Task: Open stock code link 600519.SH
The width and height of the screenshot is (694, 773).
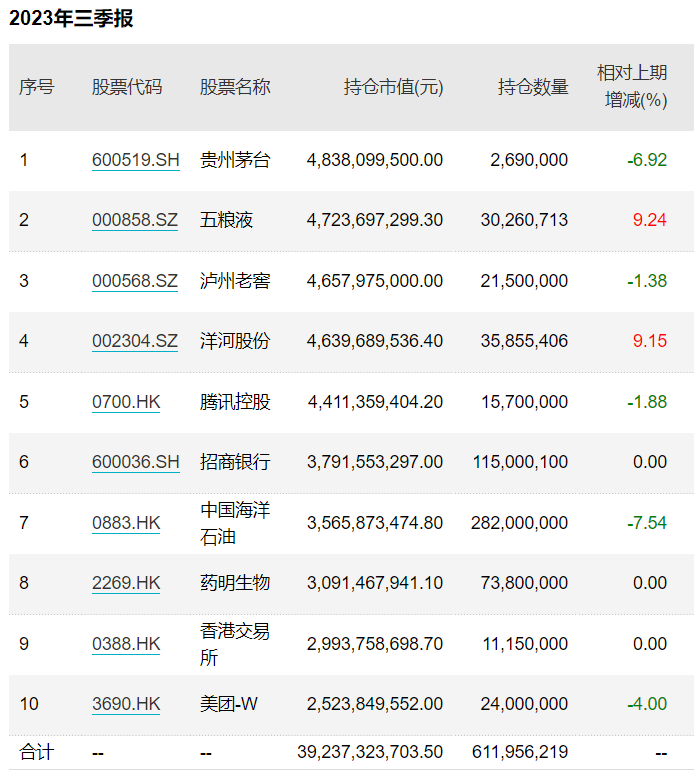Action: point(136,160)
